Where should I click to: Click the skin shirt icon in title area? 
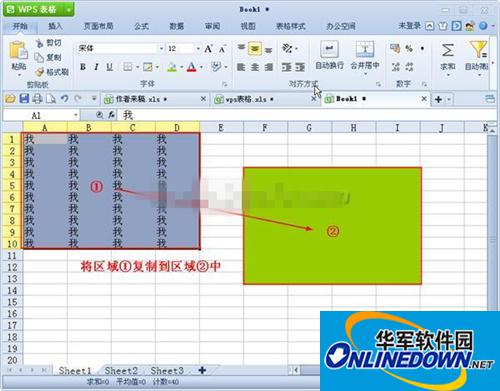(443, 26)
